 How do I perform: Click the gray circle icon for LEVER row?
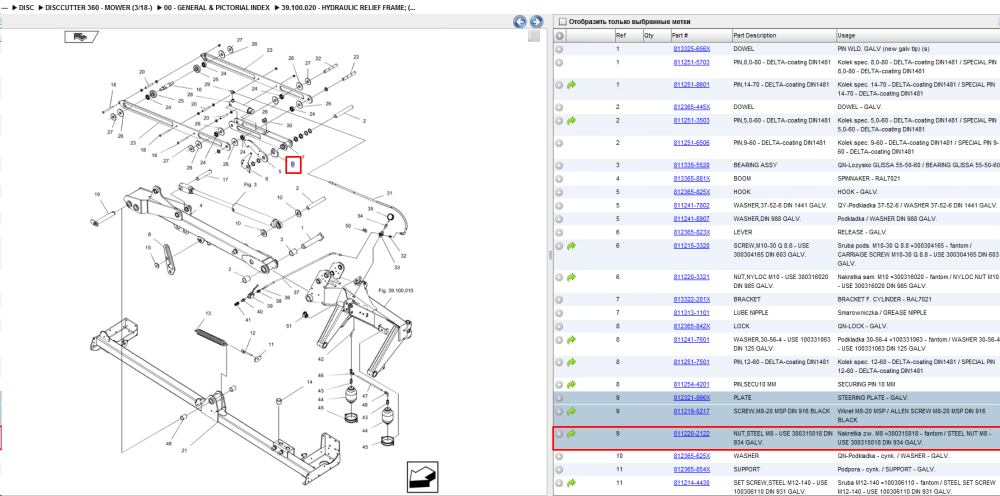tap(559, 232)
